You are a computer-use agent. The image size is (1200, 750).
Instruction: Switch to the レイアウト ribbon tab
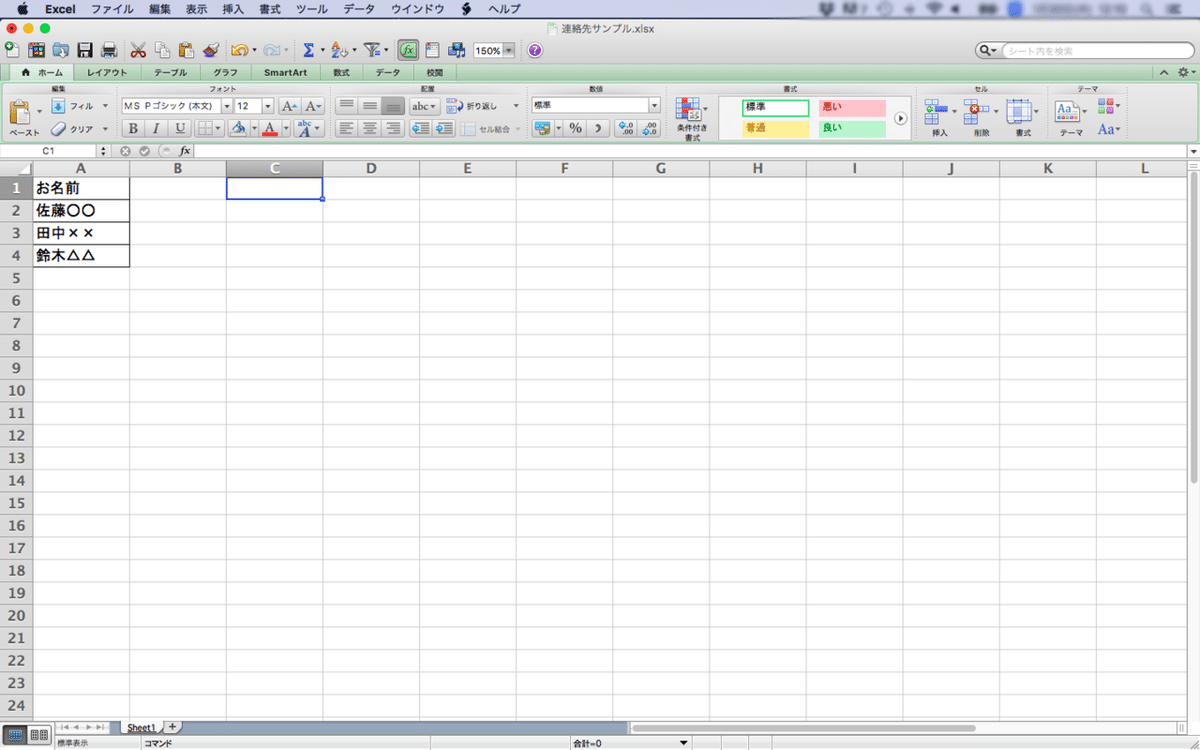point(107,73)
